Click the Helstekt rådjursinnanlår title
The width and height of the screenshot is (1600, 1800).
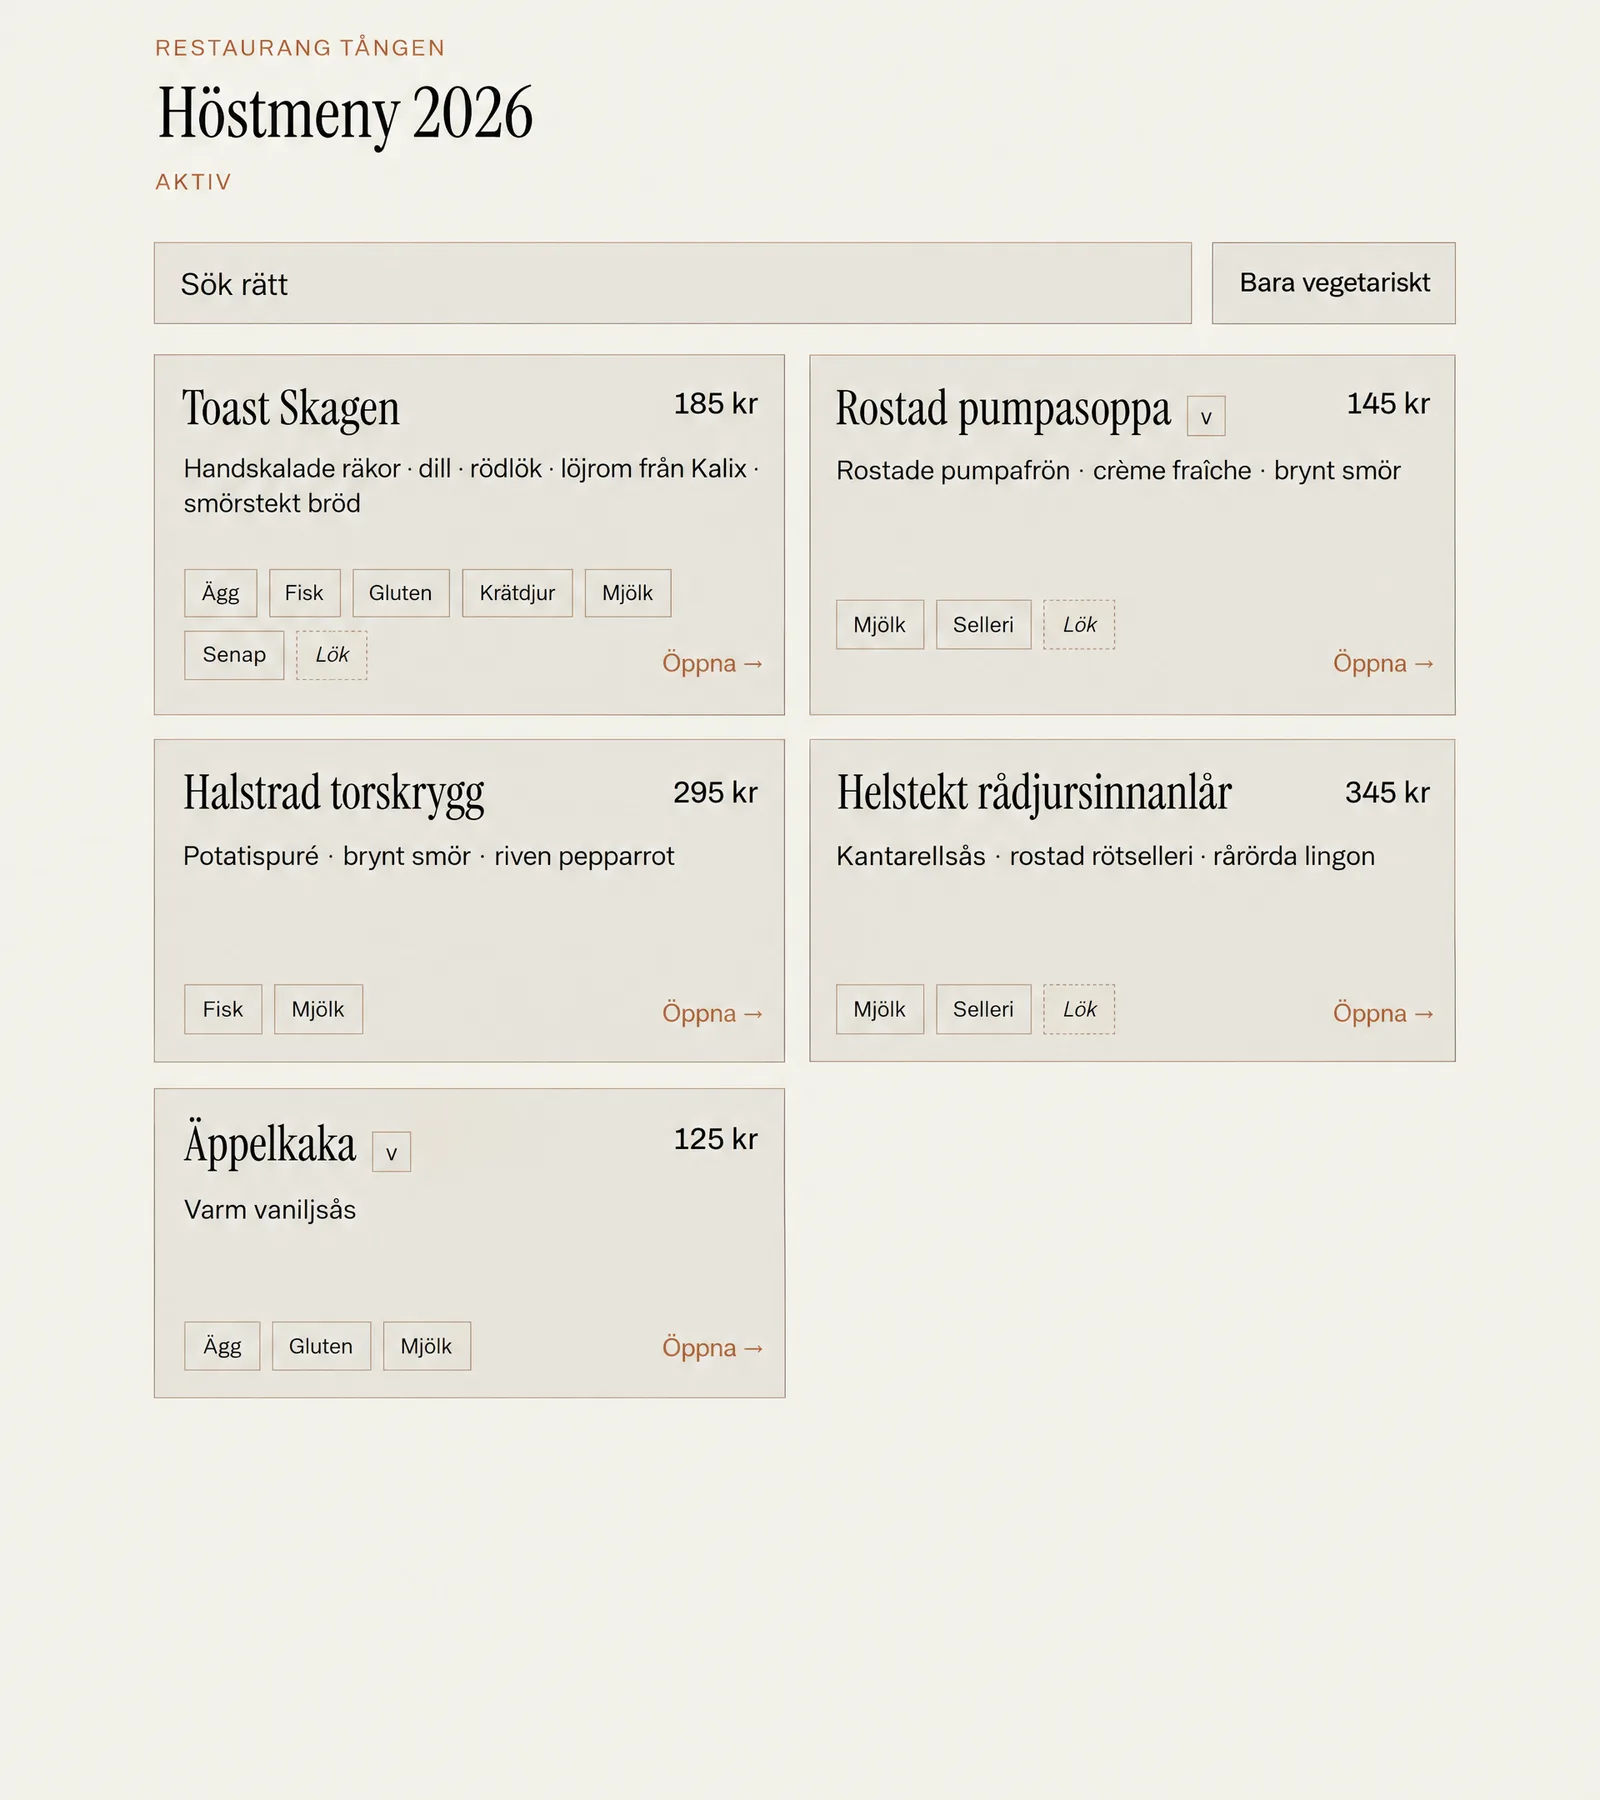tap(1034, 793)
